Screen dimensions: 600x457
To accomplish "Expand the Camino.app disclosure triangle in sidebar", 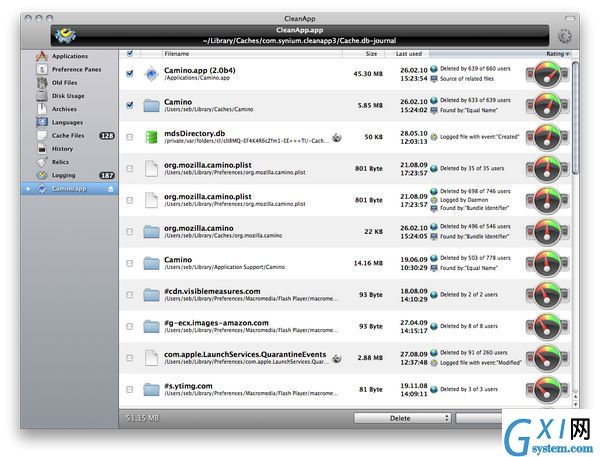I will point(28,189).
